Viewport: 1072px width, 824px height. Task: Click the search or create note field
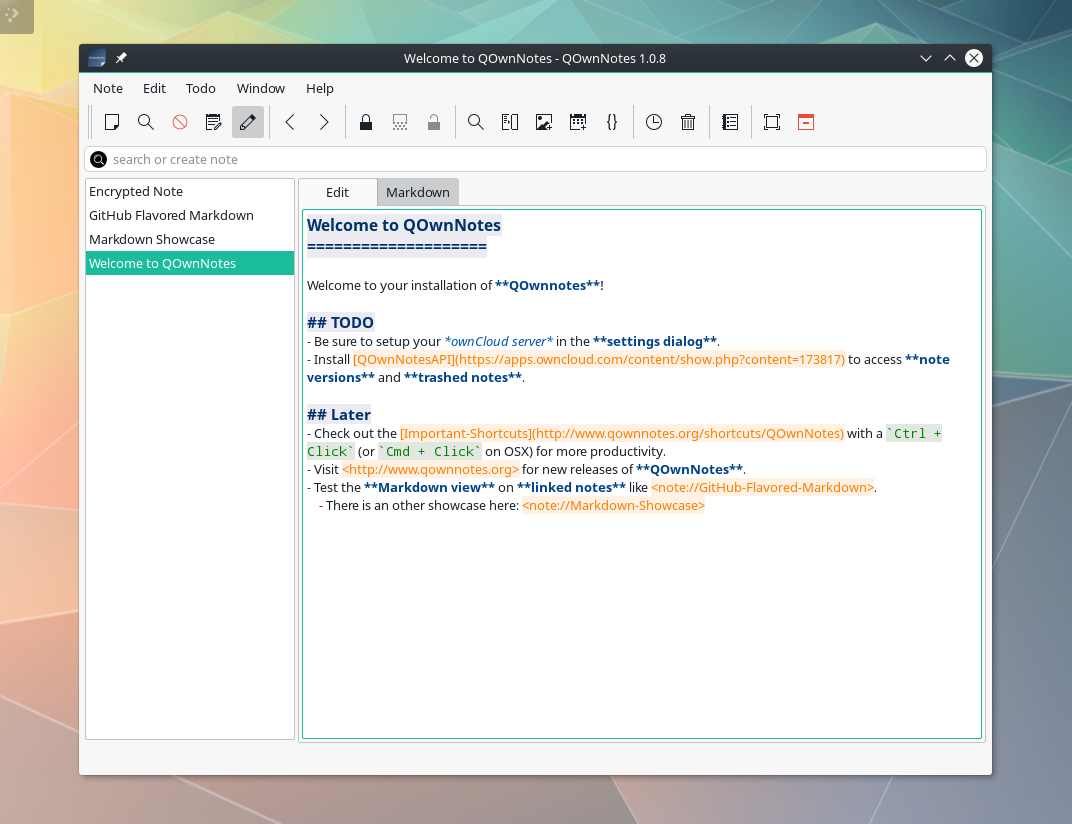[535, 159]
